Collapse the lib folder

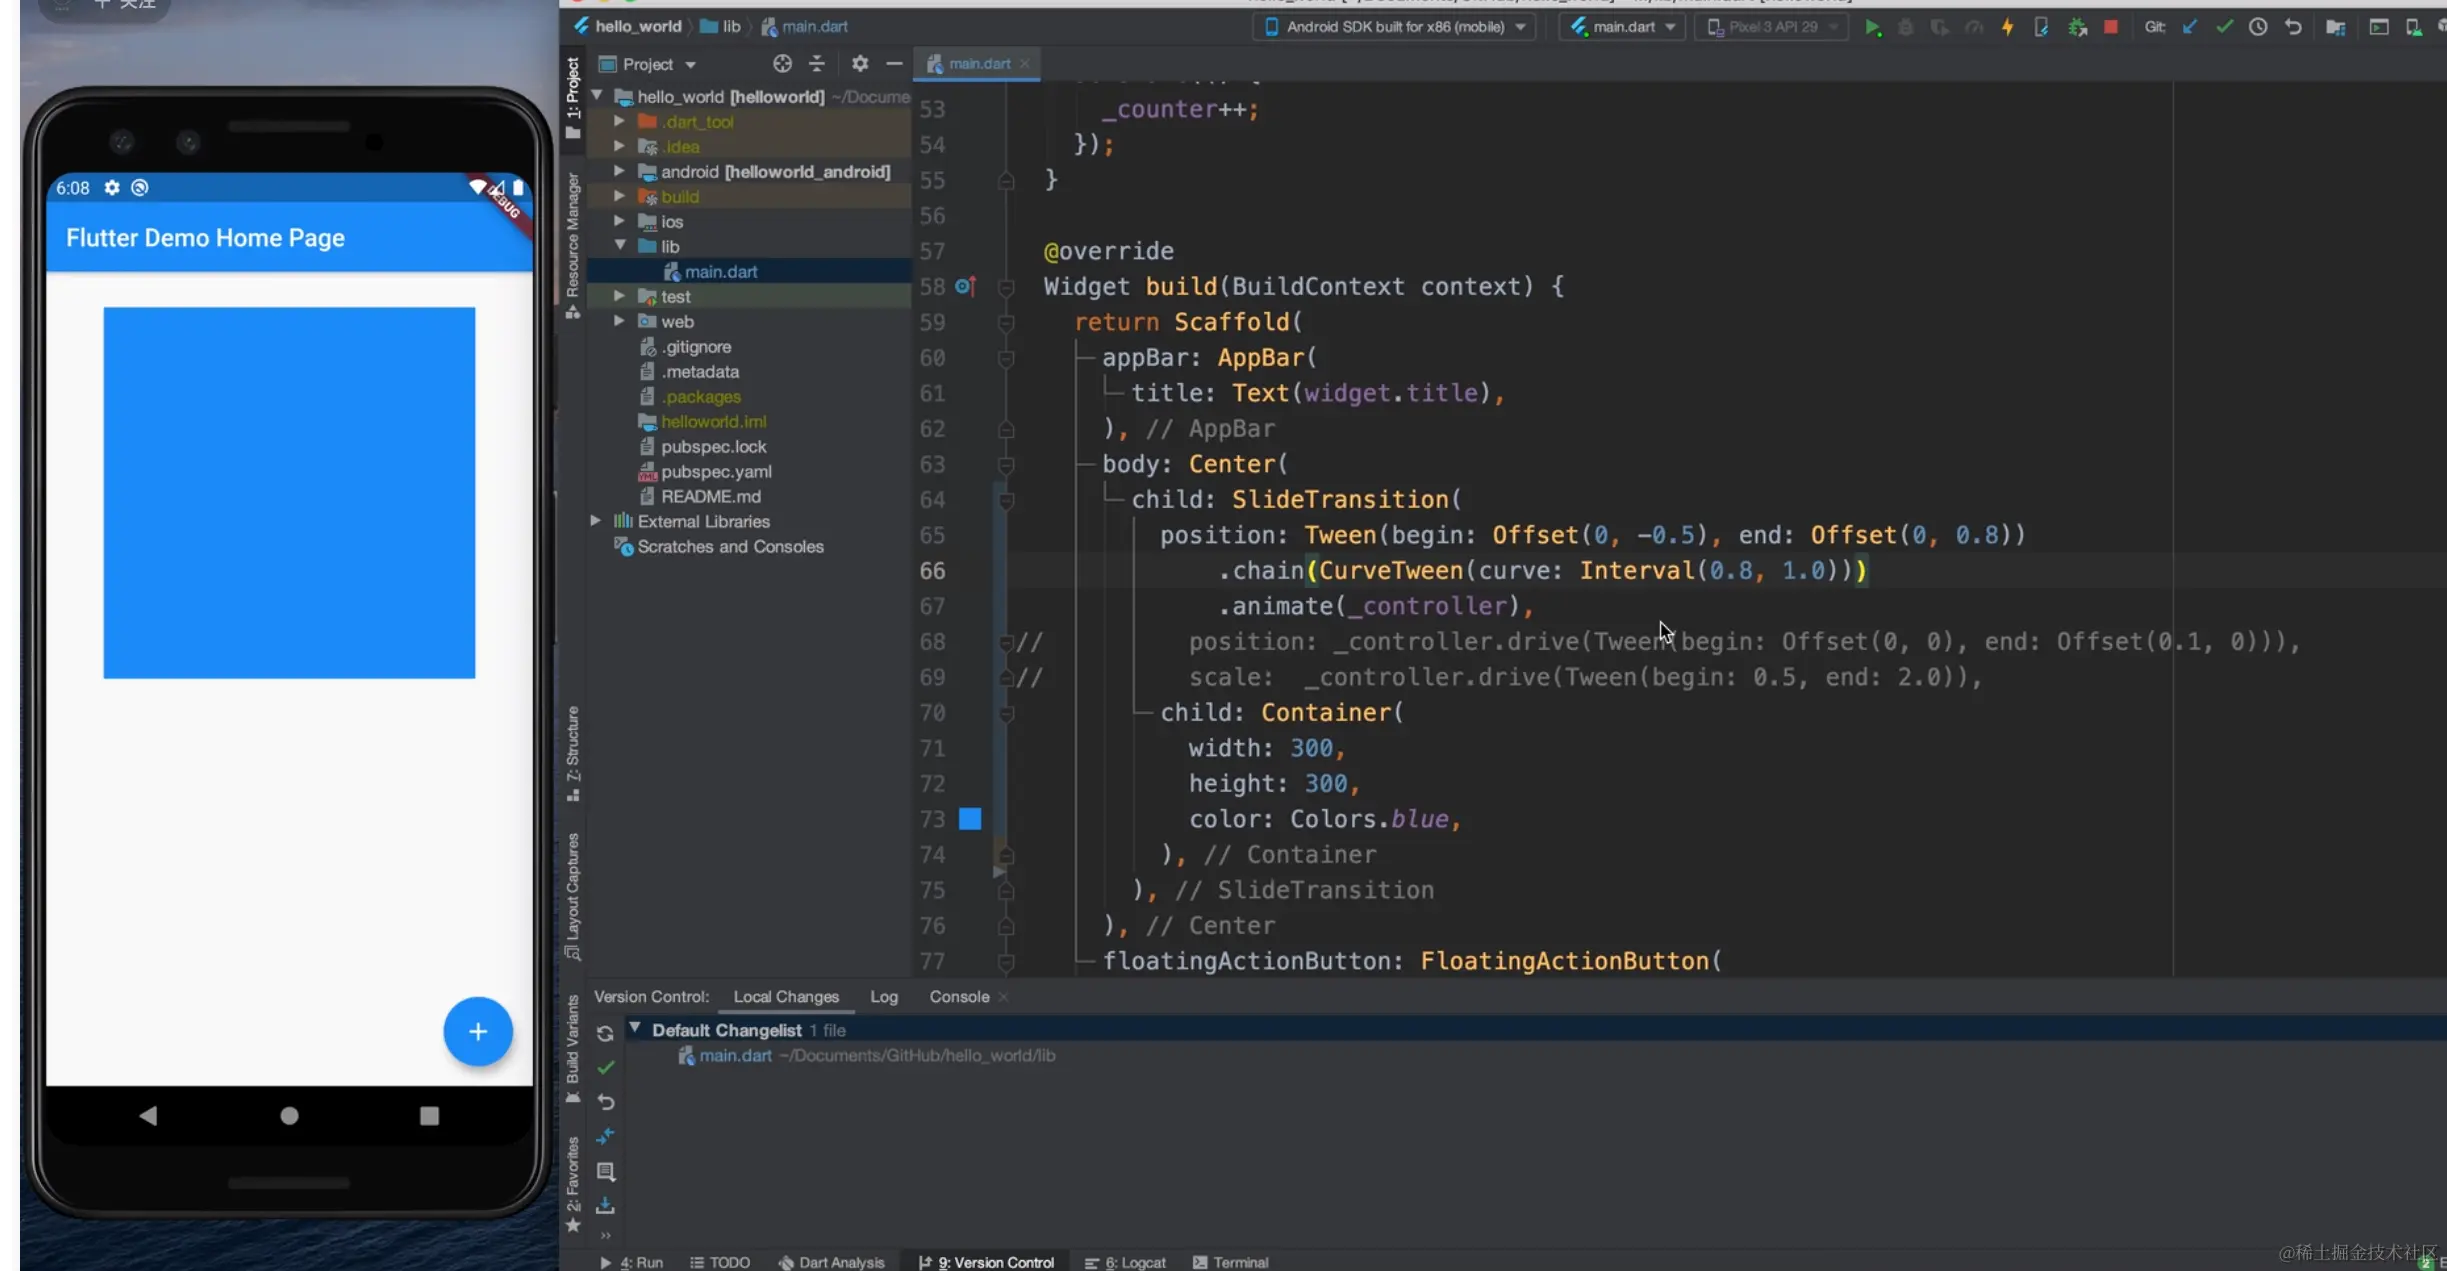click(620, 246)
